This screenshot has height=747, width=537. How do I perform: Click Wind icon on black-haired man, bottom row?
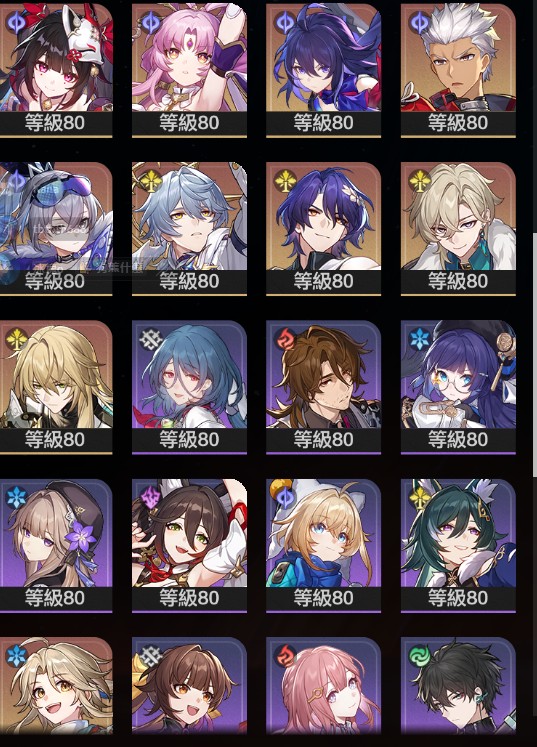click(420, 656)
